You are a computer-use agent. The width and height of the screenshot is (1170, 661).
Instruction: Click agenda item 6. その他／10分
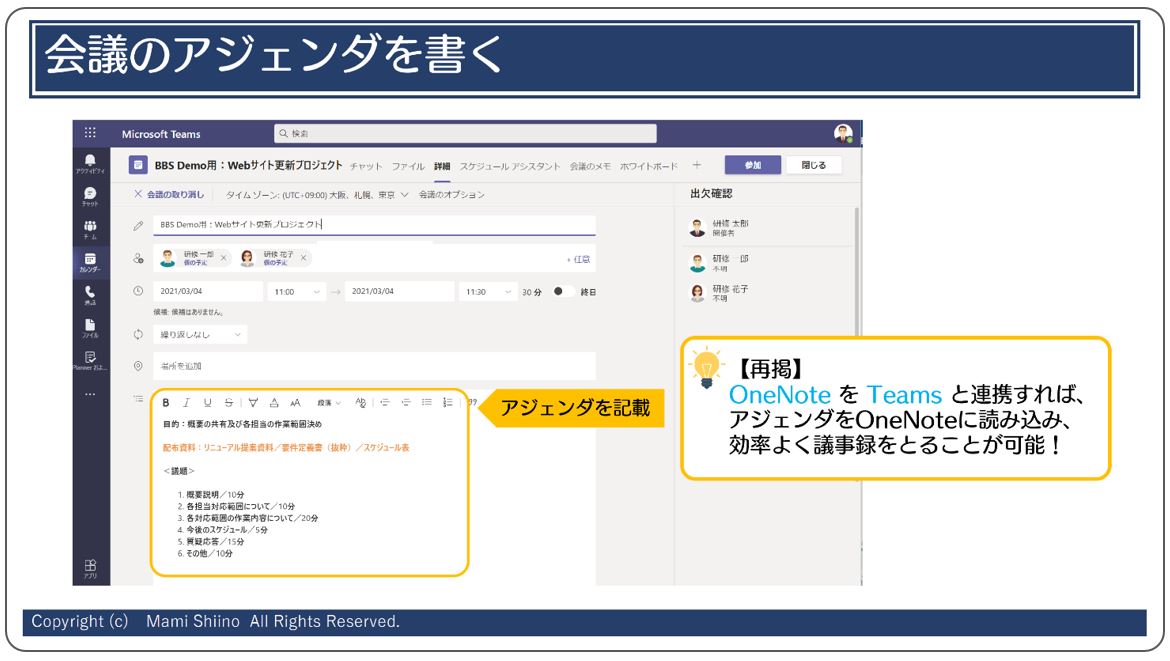[x=204, y=554]
